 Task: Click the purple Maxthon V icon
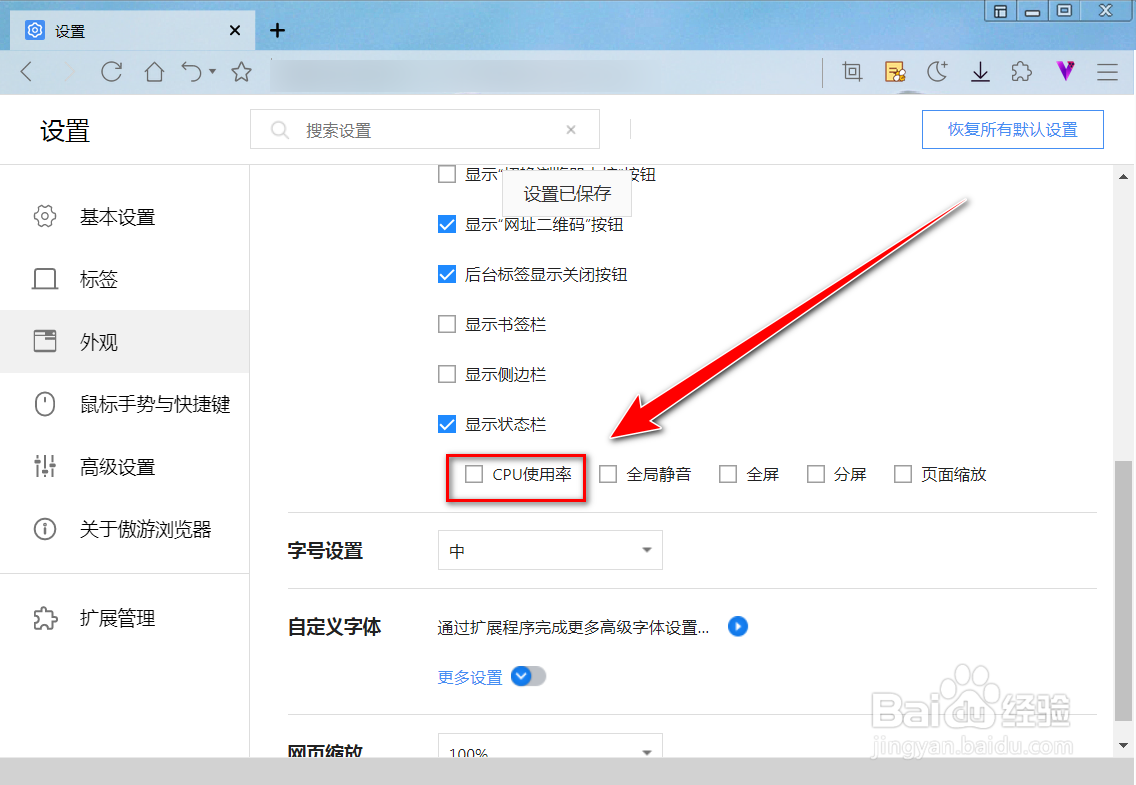[1065, 71]
